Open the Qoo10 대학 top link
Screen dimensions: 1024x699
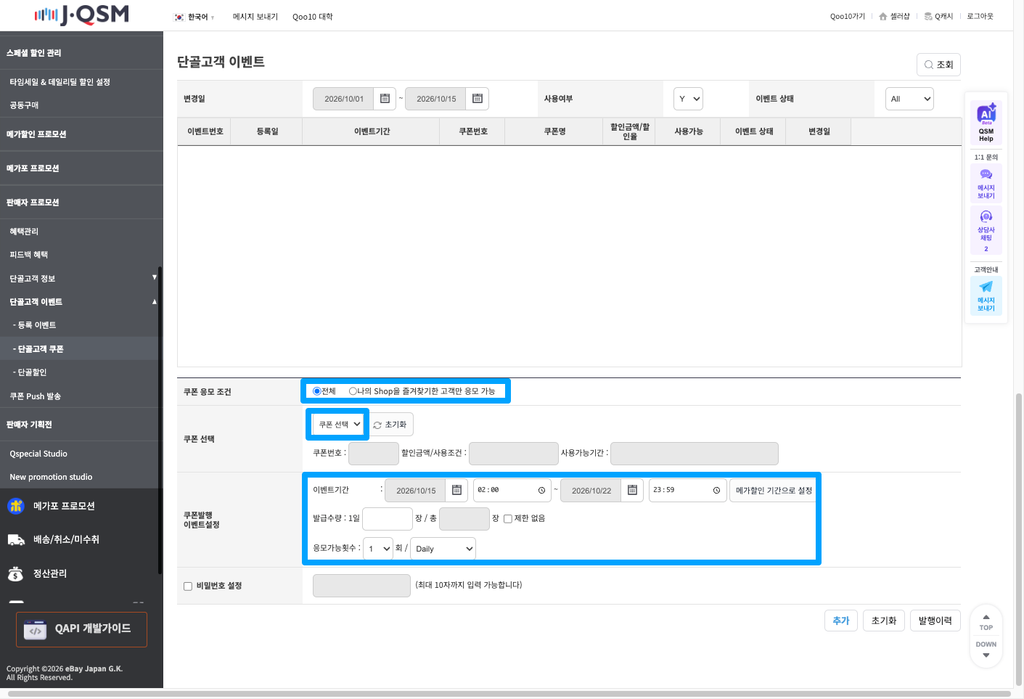point(313,17)
